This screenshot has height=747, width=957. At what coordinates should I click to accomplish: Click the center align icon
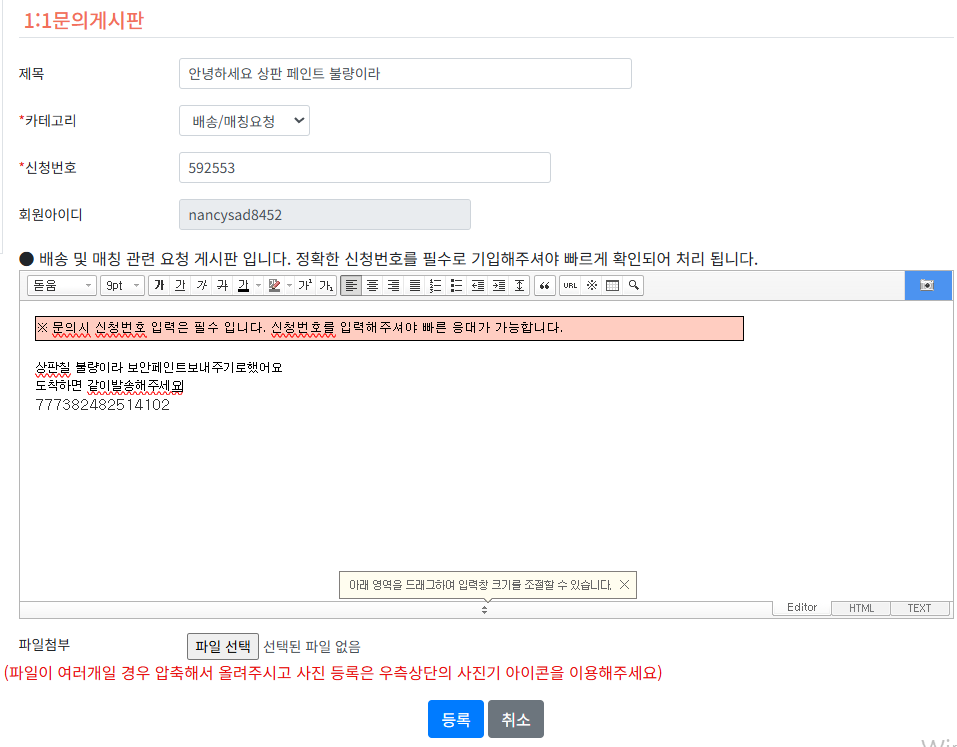click(x=372, y=286)
